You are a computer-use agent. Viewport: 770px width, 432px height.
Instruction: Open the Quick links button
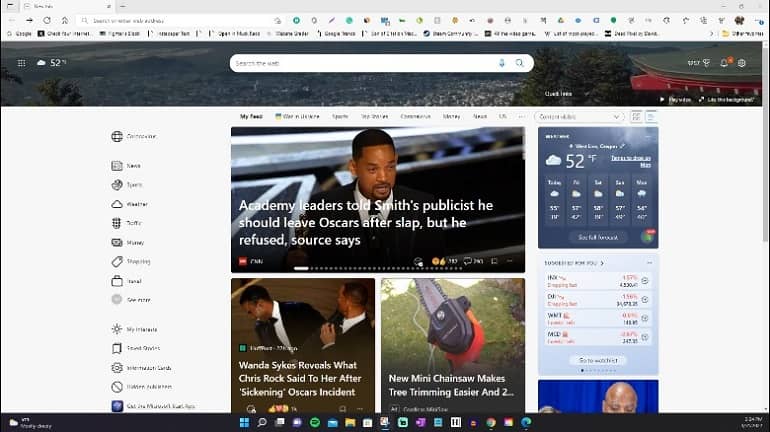[558, 93]
